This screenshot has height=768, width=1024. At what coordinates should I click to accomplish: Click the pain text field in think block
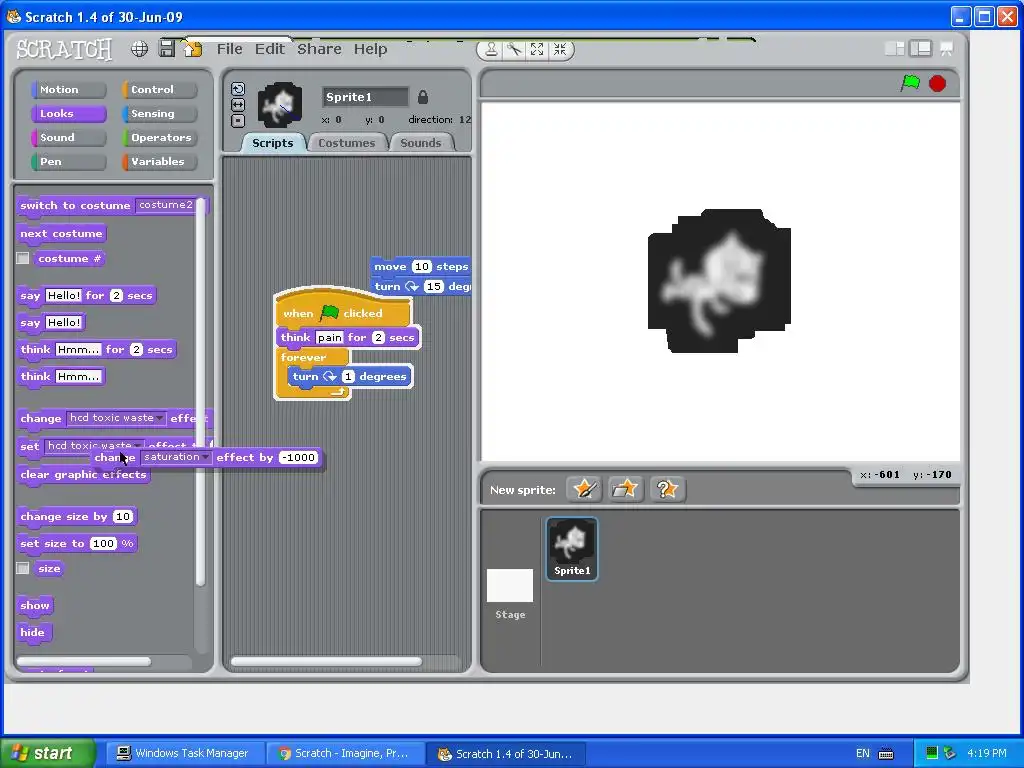coord(330,338)
